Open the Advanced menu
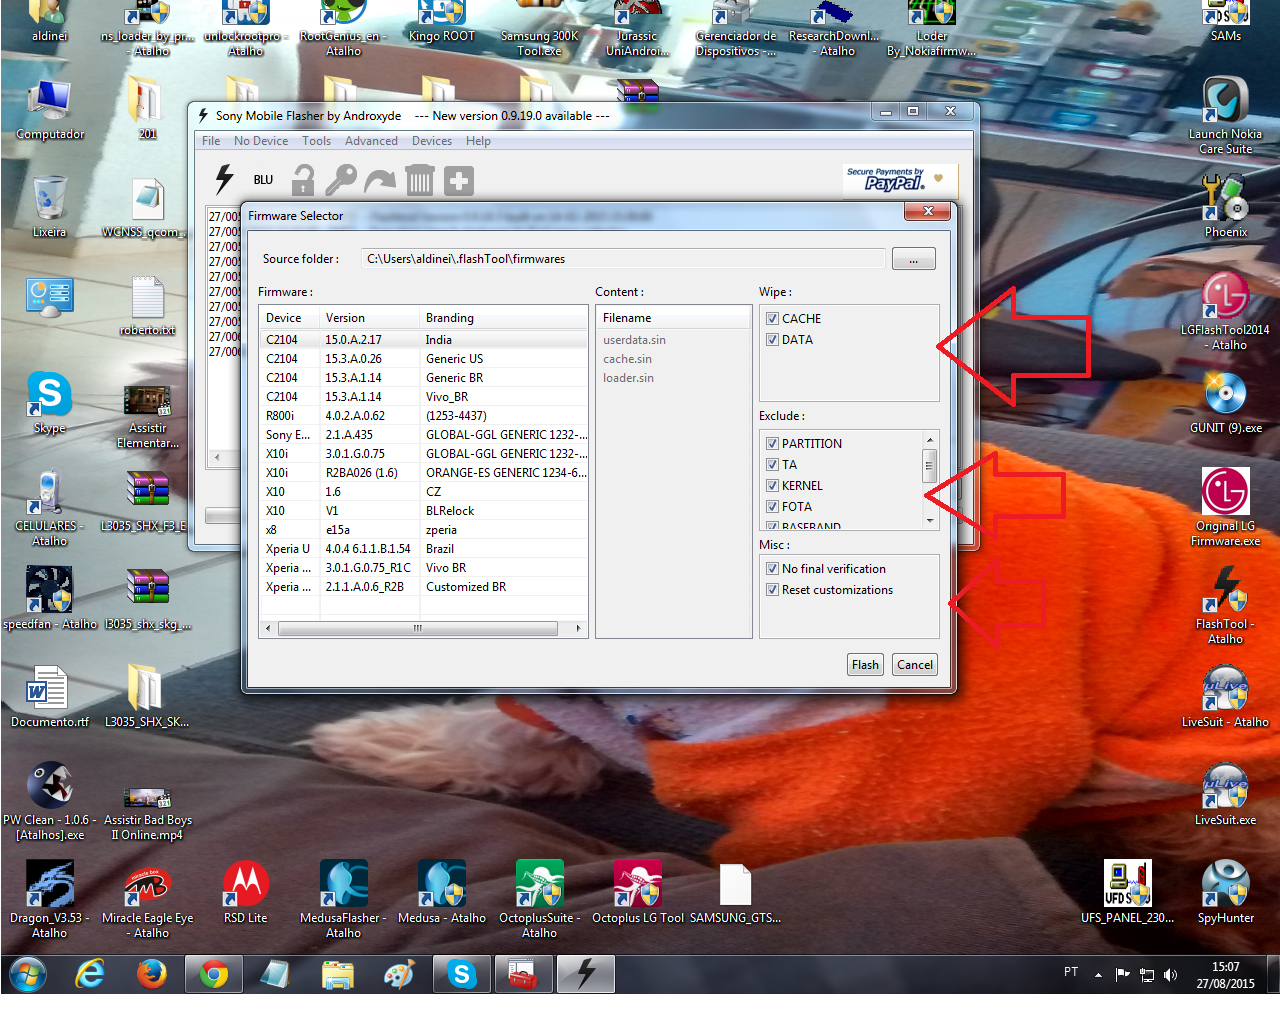 (371, 141)
